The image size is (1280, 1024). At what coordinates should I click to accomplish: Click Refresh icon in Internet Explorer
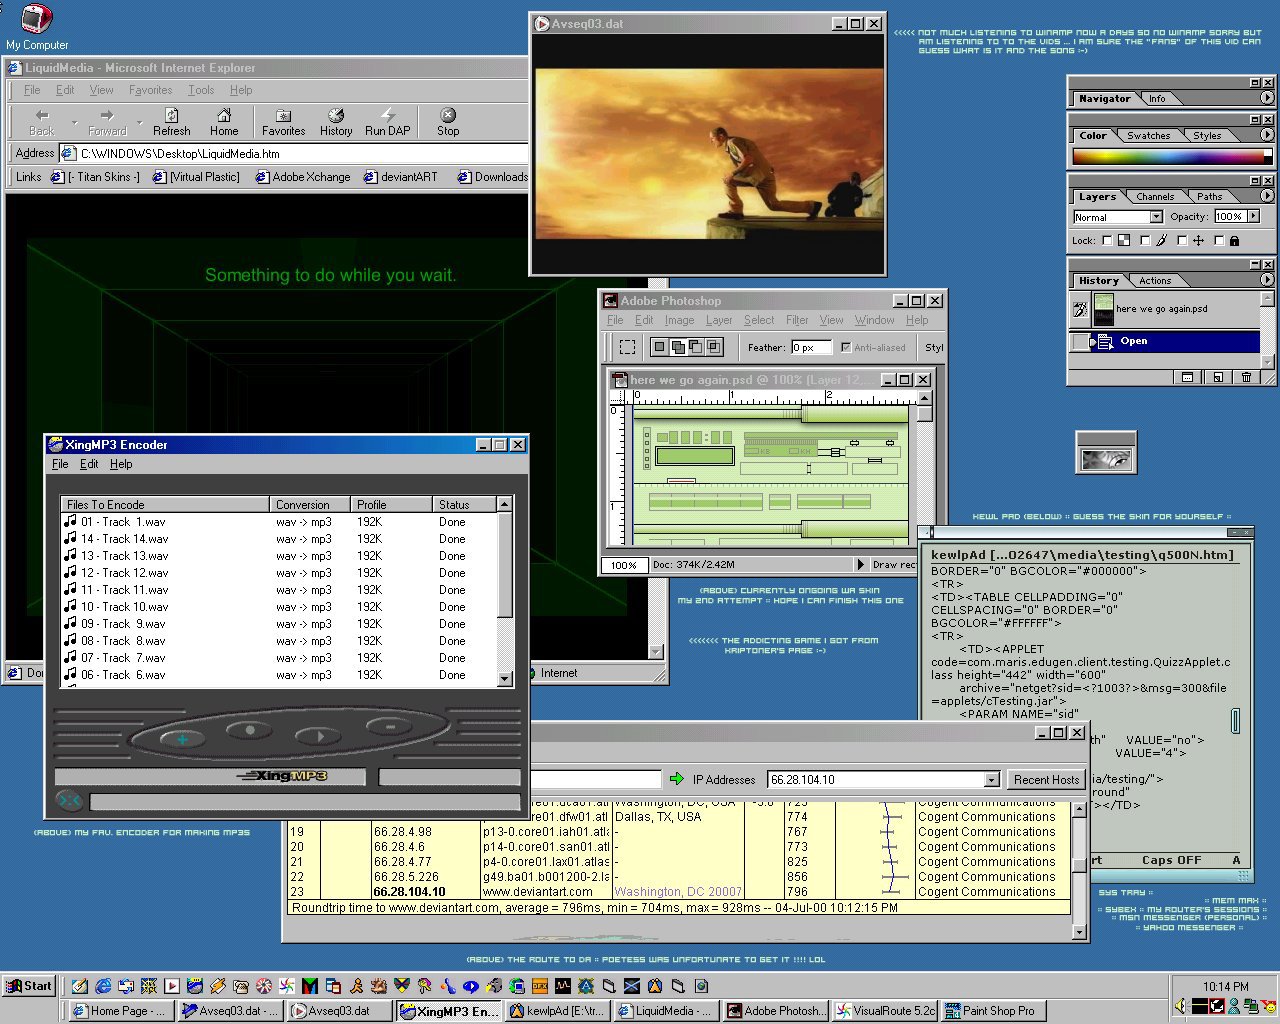click(171, 121)
